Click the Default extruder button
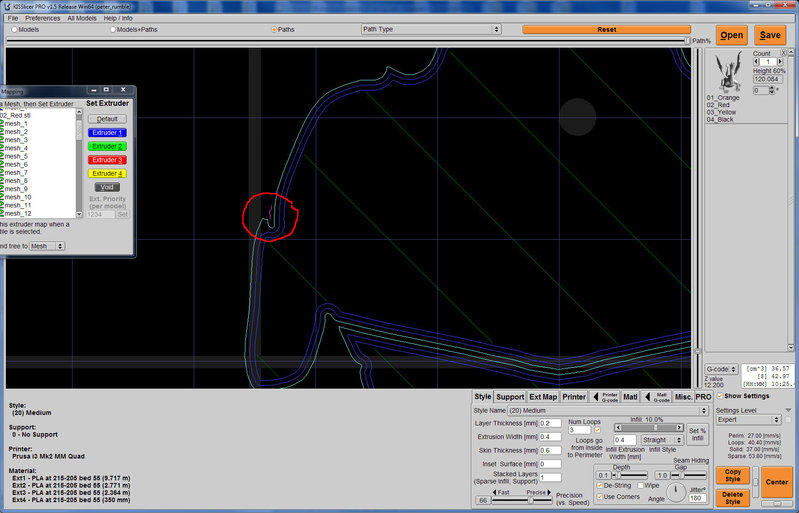This screenshot has height=513, width=799. tap(107, 119)
